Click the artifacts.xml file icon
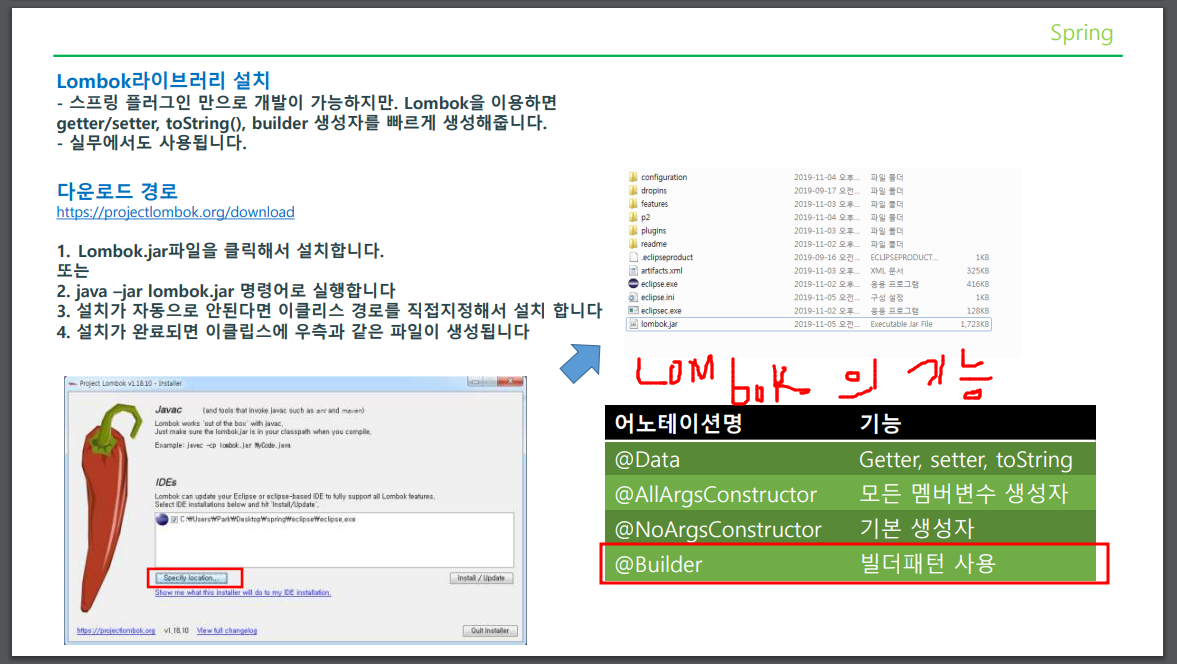The width and height of the screenshot is (1177, 664). tap(633, 271)
